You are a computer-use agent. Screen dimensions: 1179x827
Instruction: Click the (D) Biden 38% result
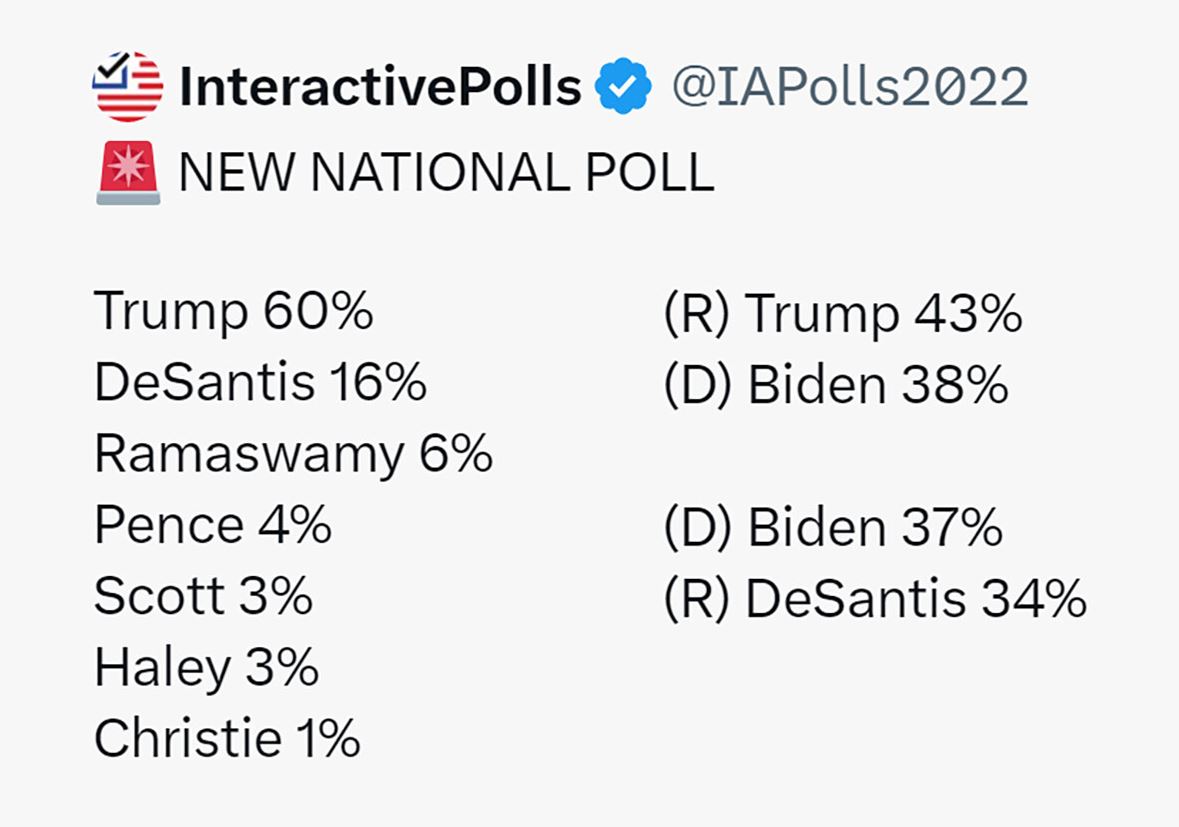[x=835, y=385]
